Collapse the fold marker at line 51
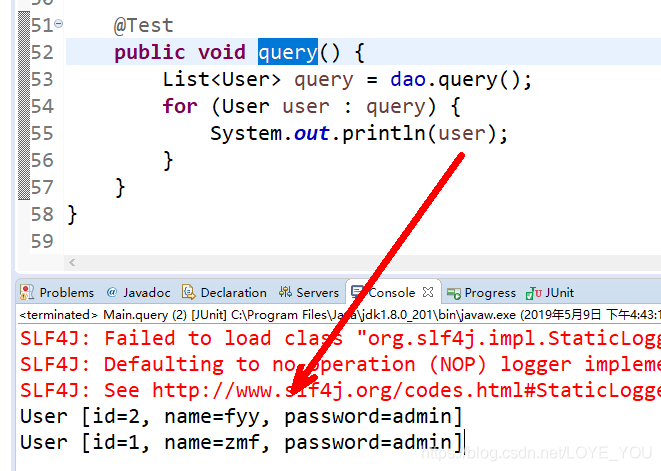This screenshot has height=471, width=661. point(59,24)
